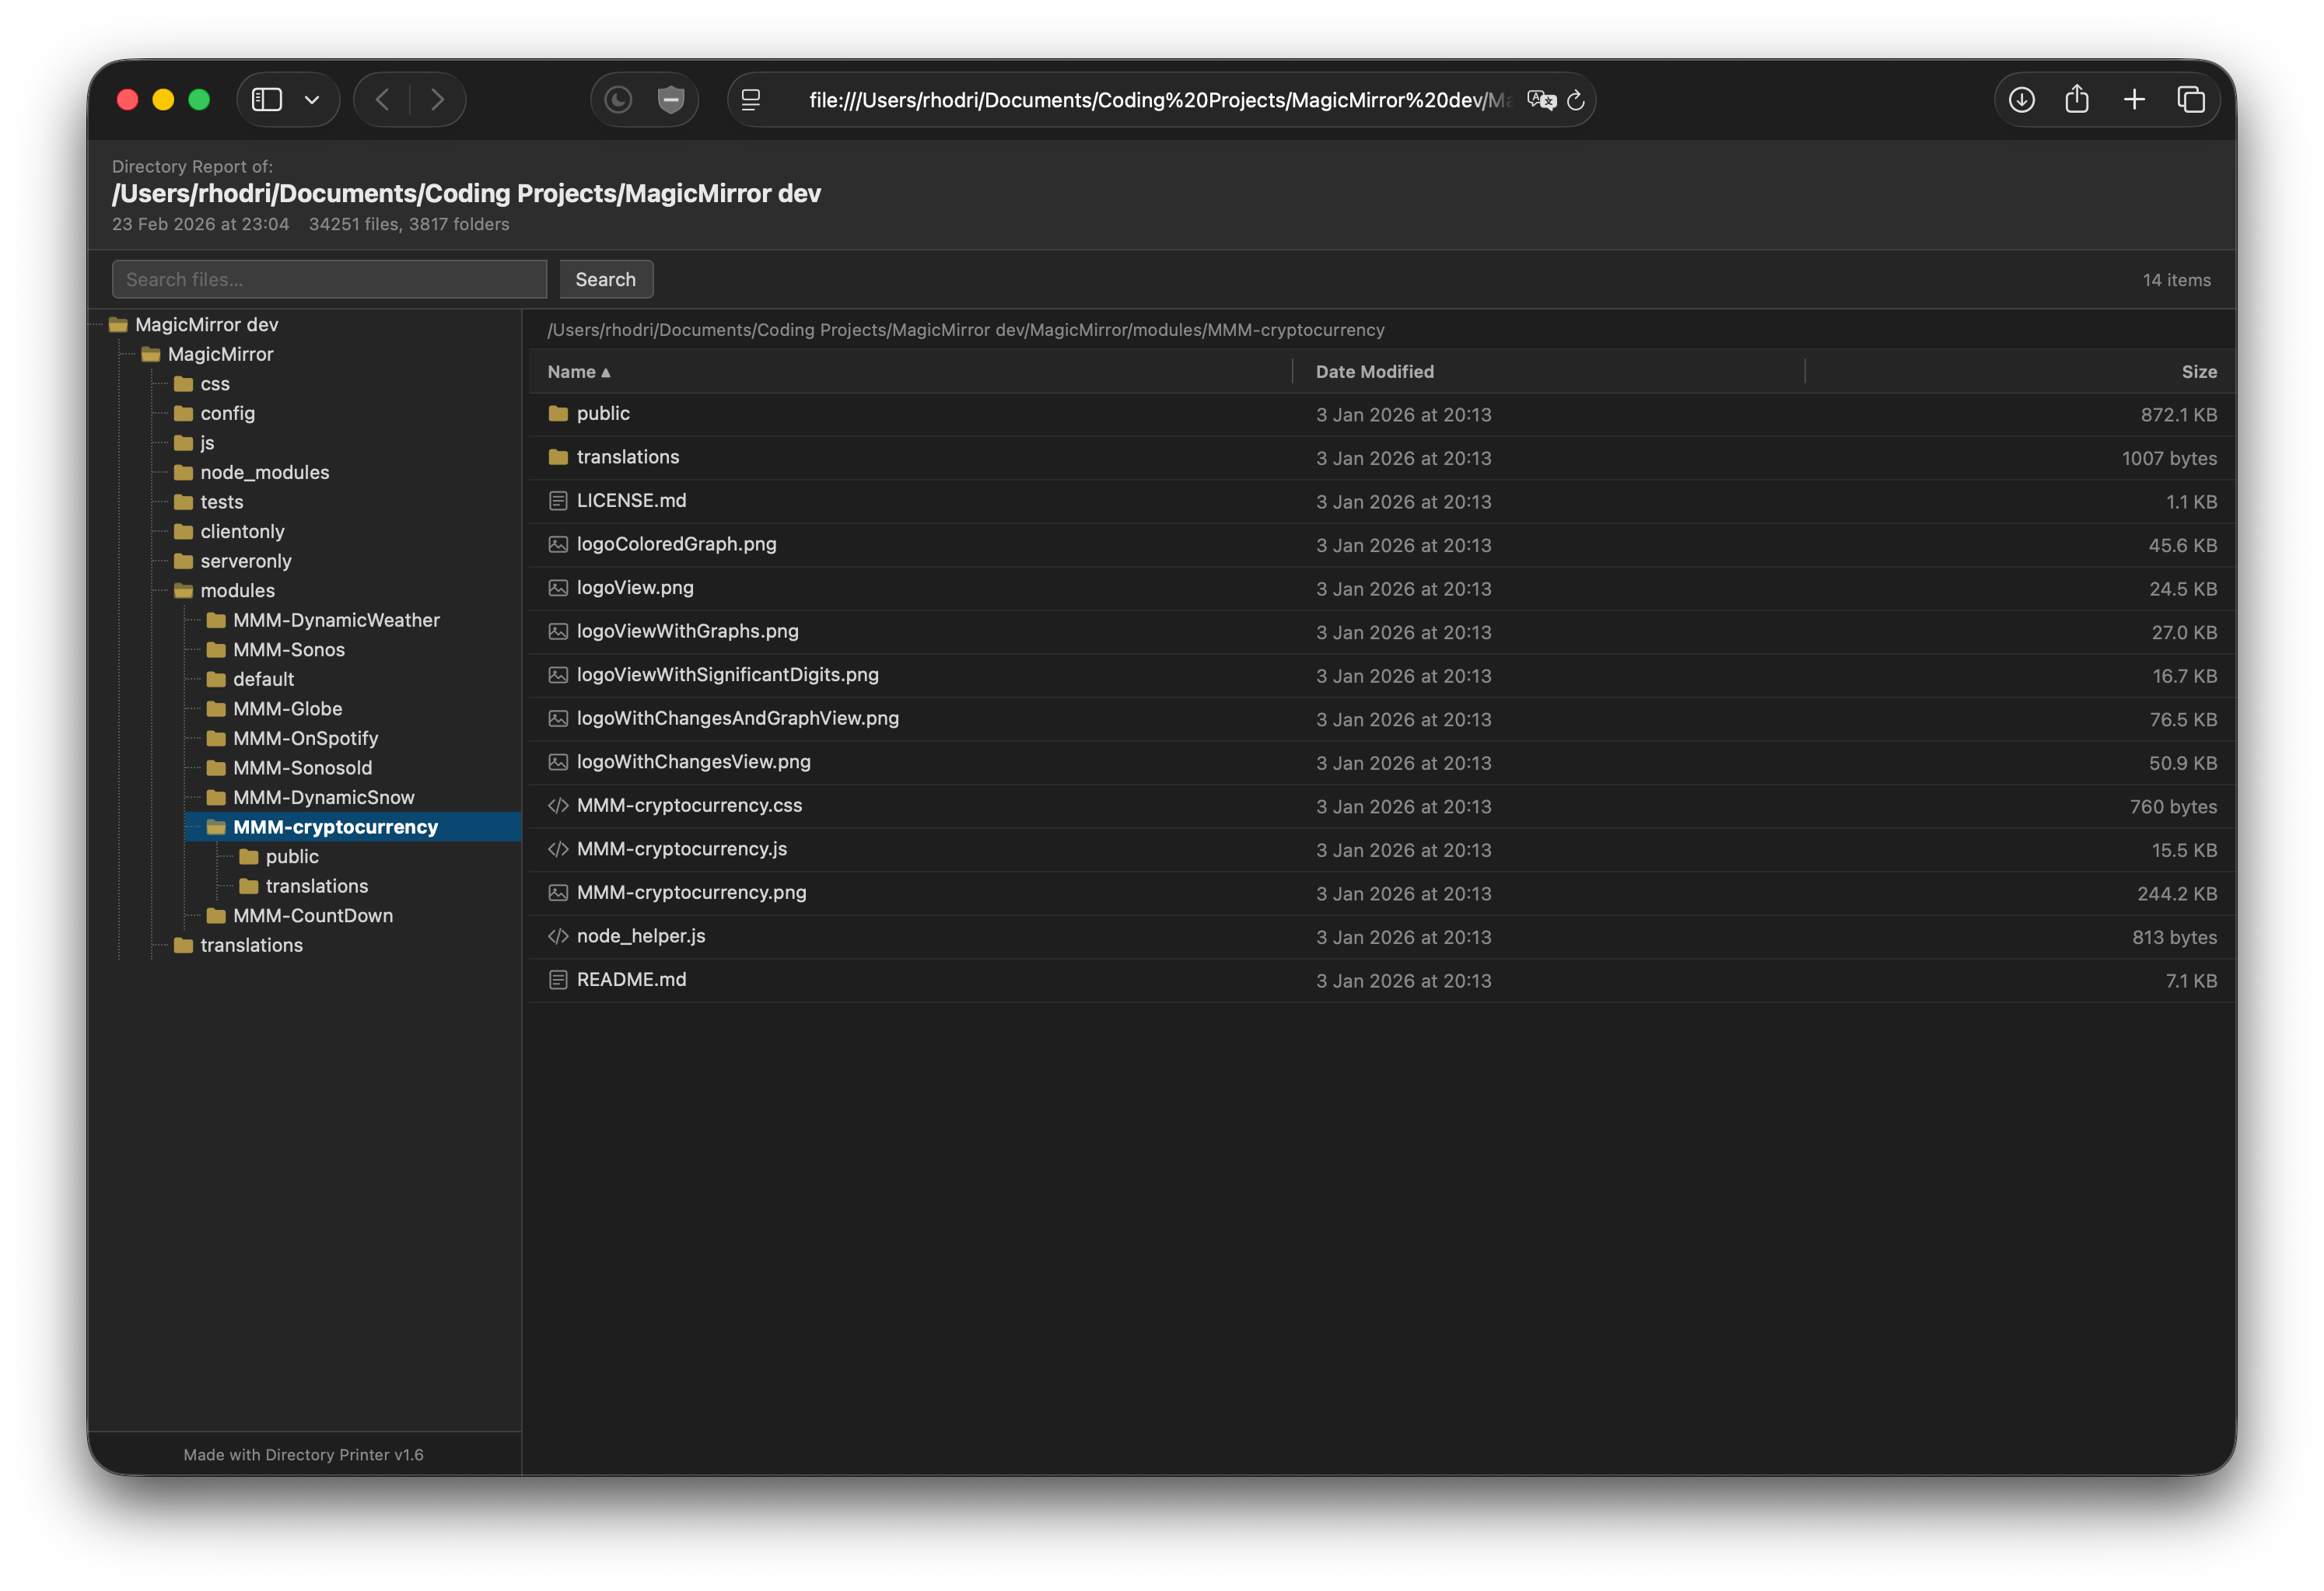
Task: Focus the Search files input field
Action: click(329, 280)
